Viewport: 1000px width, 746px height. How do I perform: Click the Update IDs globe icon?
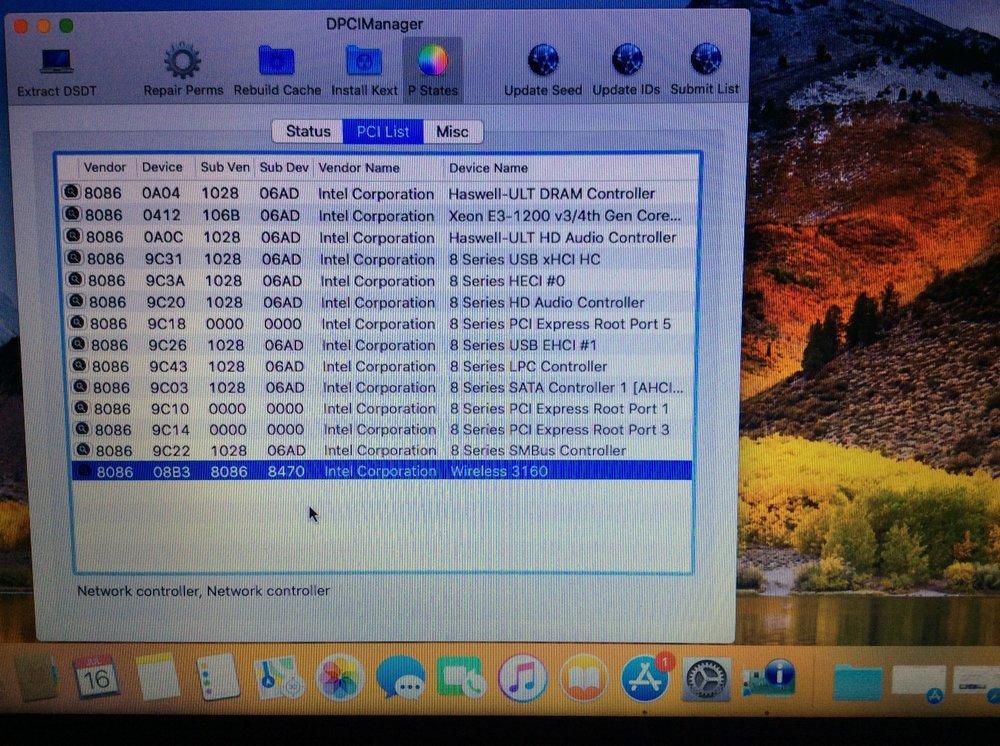[627, 62]
